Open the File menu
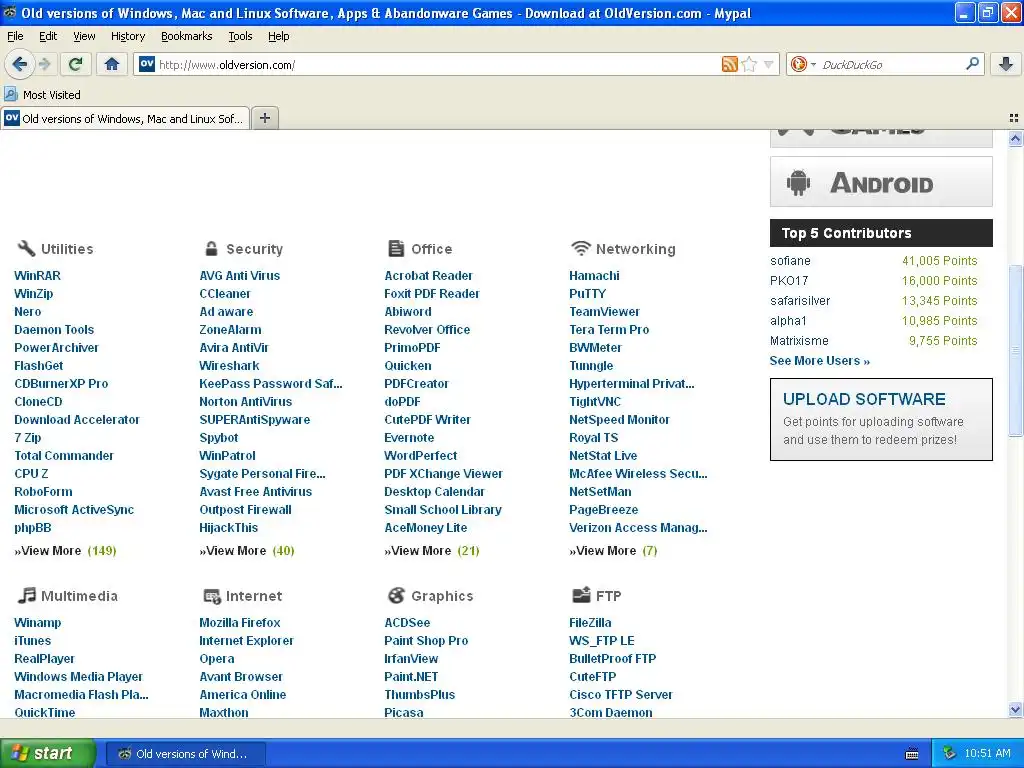The image size is (1024, 768). click(15, 36)
